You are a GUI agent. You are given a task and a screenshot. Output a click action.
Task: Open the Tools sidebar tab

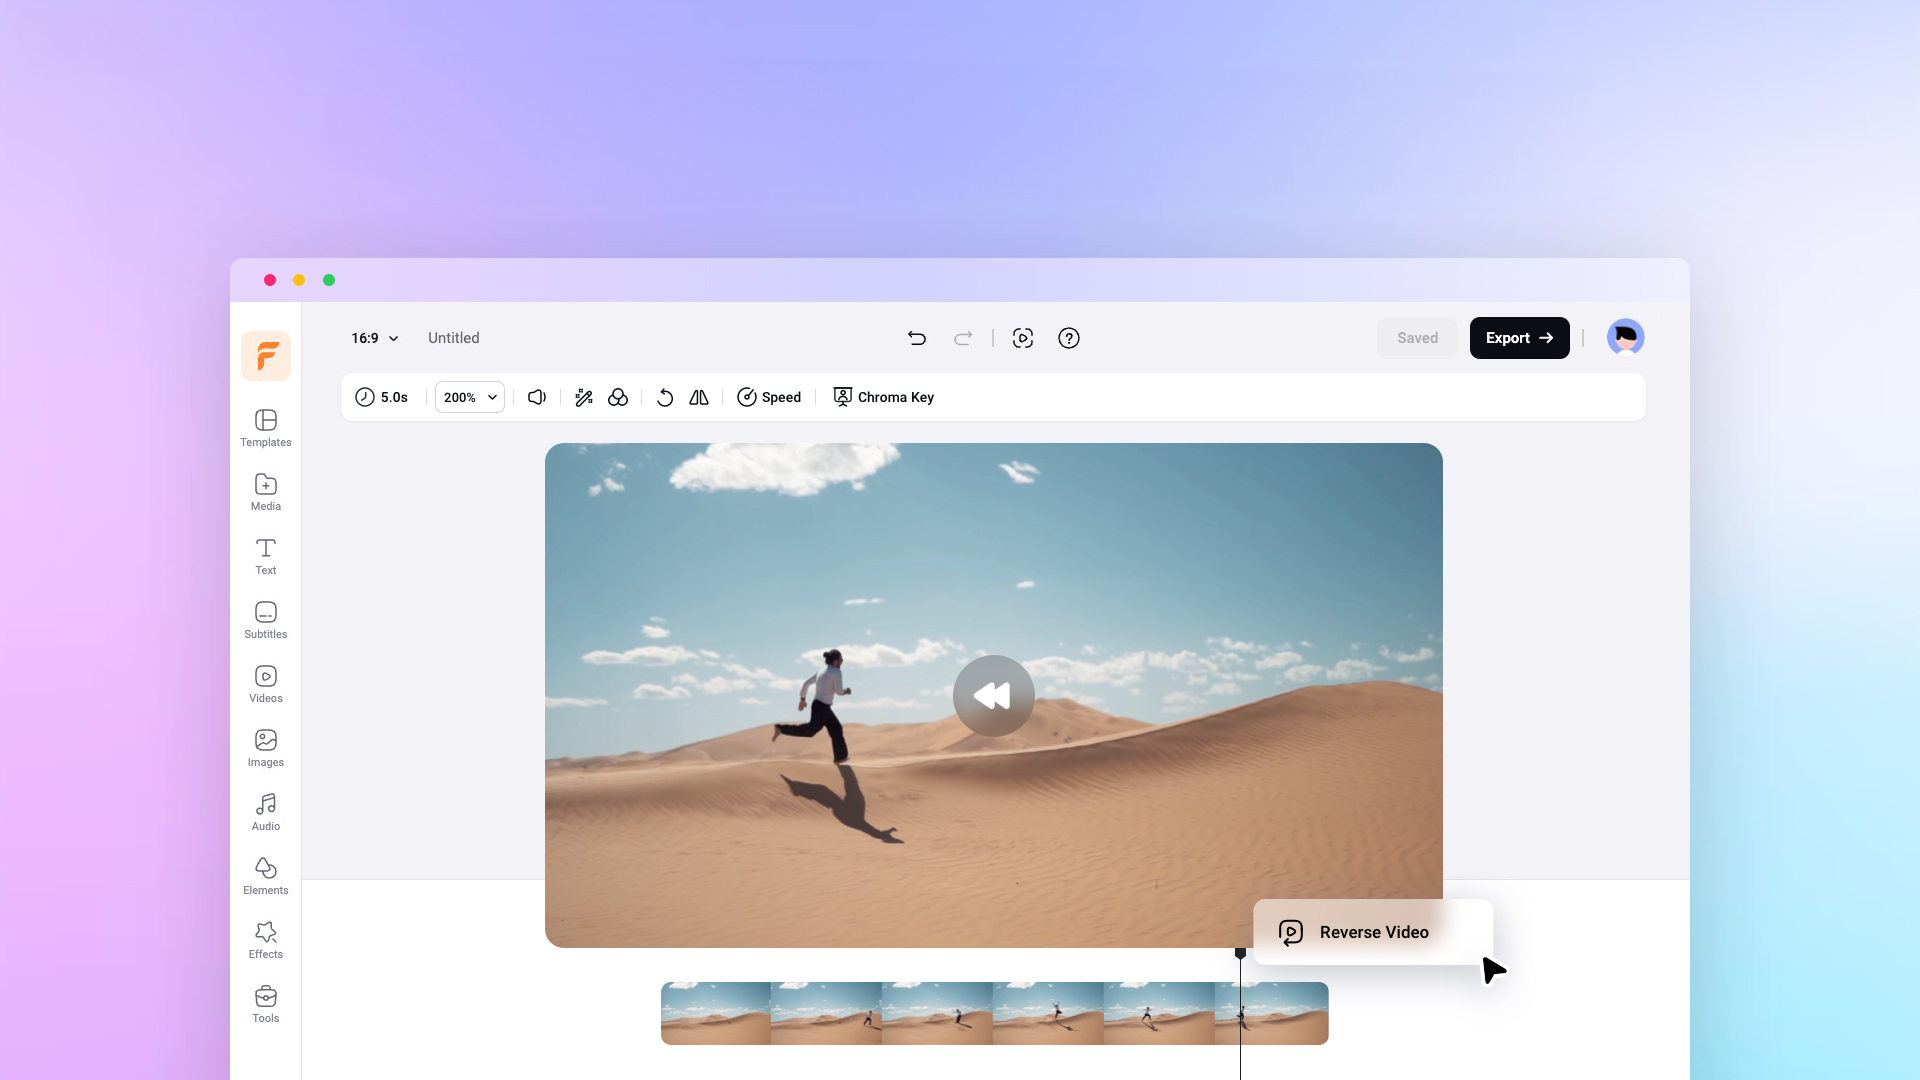tap(265, 1004)
